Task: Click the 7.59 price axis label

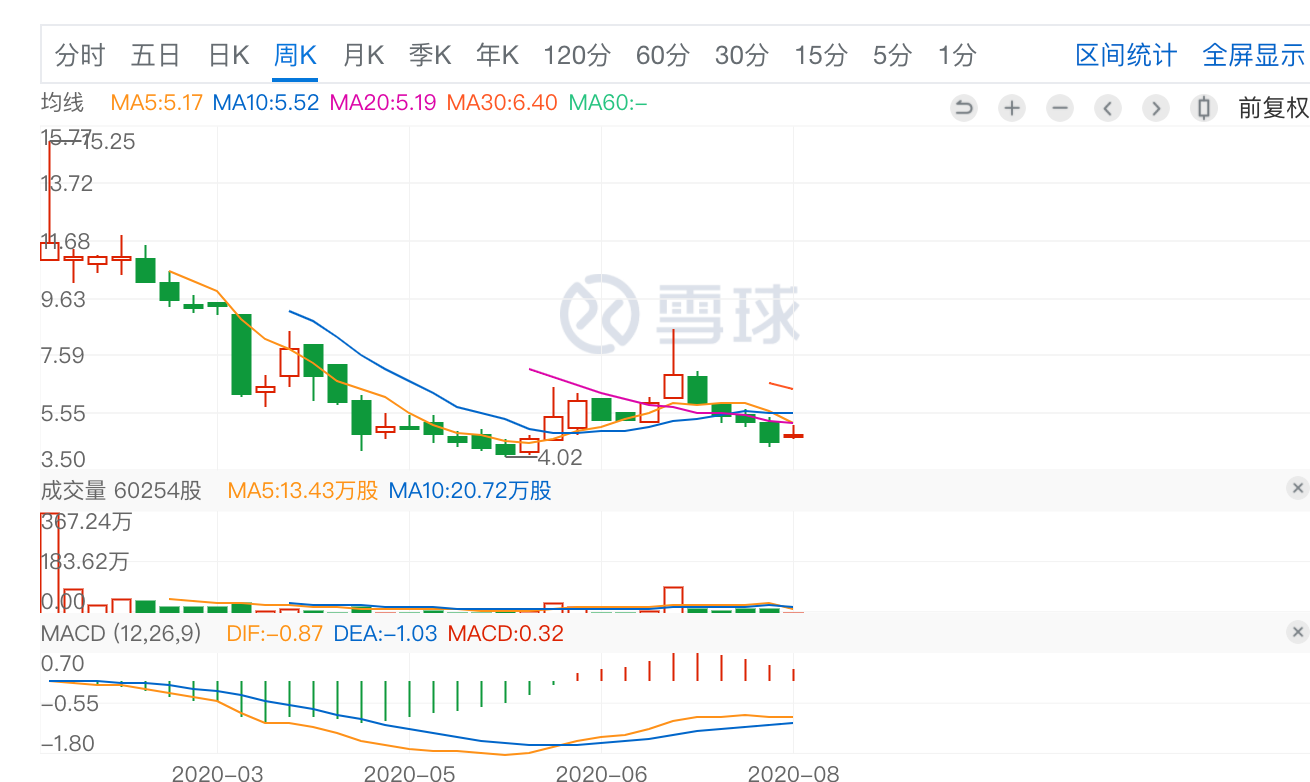Action: 63,356
